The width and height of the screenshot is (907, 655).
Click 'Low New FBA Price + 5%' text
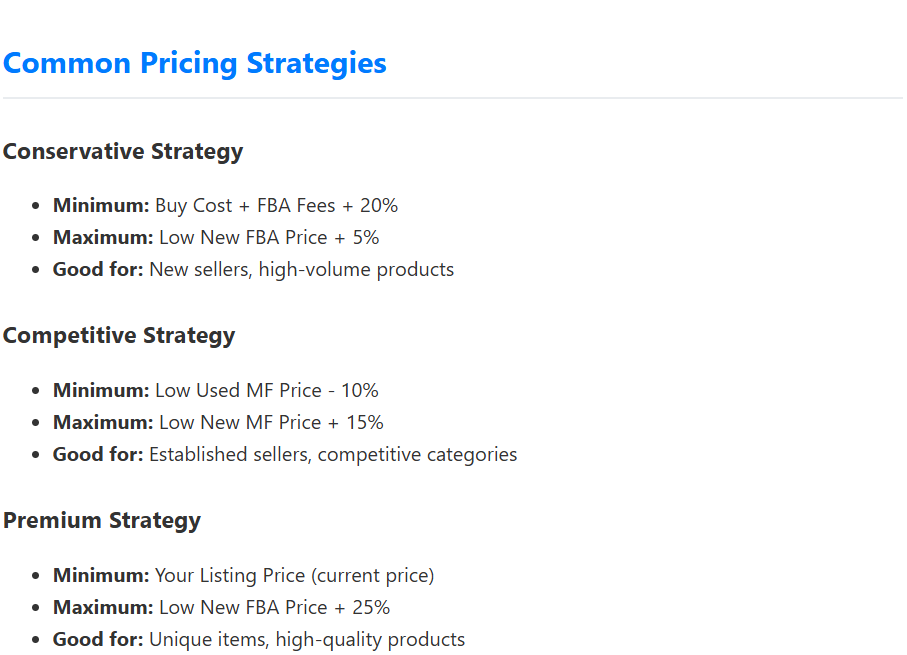(269, 237)
